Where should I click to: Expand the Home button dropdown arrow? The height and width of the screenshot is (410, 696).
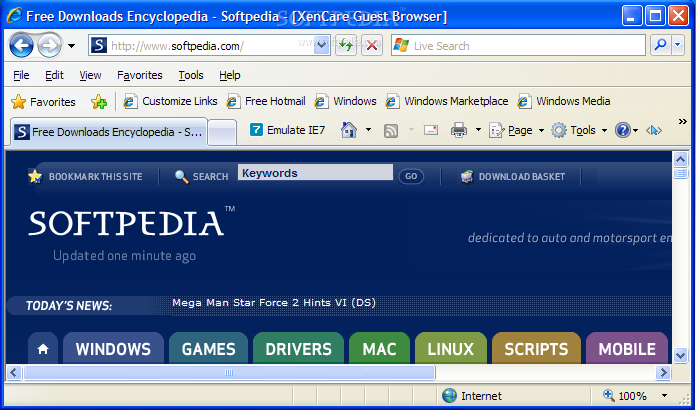tap(368, 130)
